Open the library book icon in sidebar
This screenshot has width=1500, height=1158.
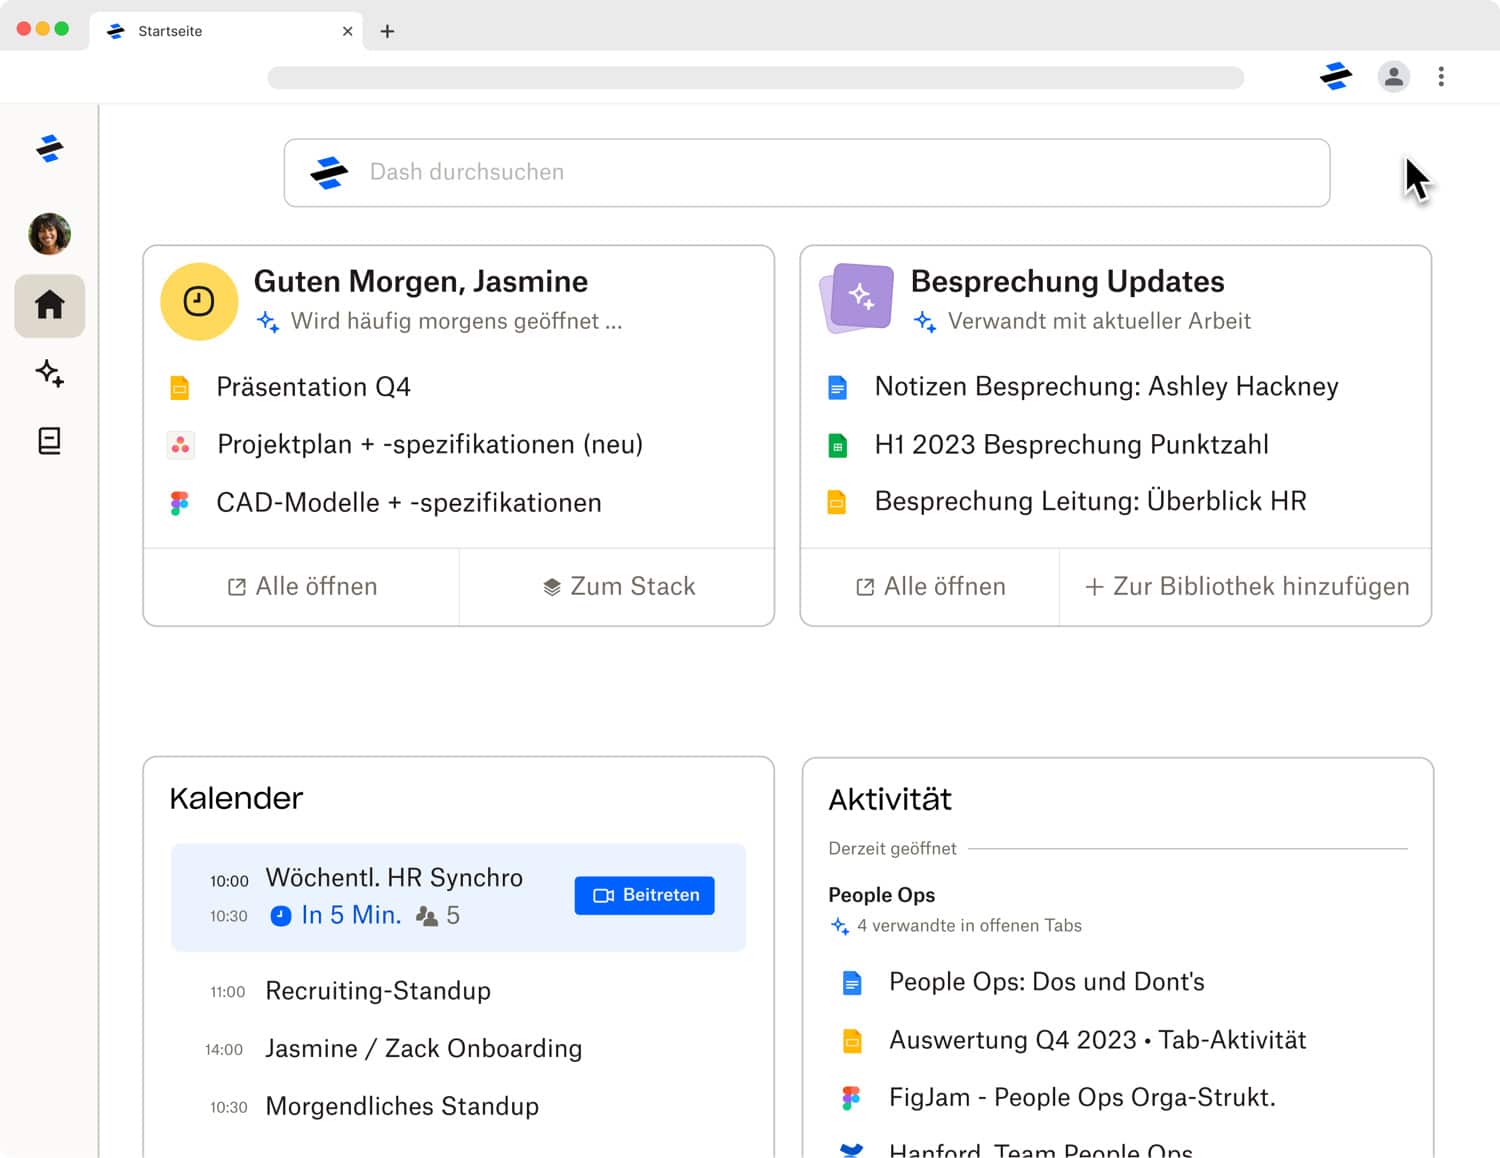click(49, 441)
